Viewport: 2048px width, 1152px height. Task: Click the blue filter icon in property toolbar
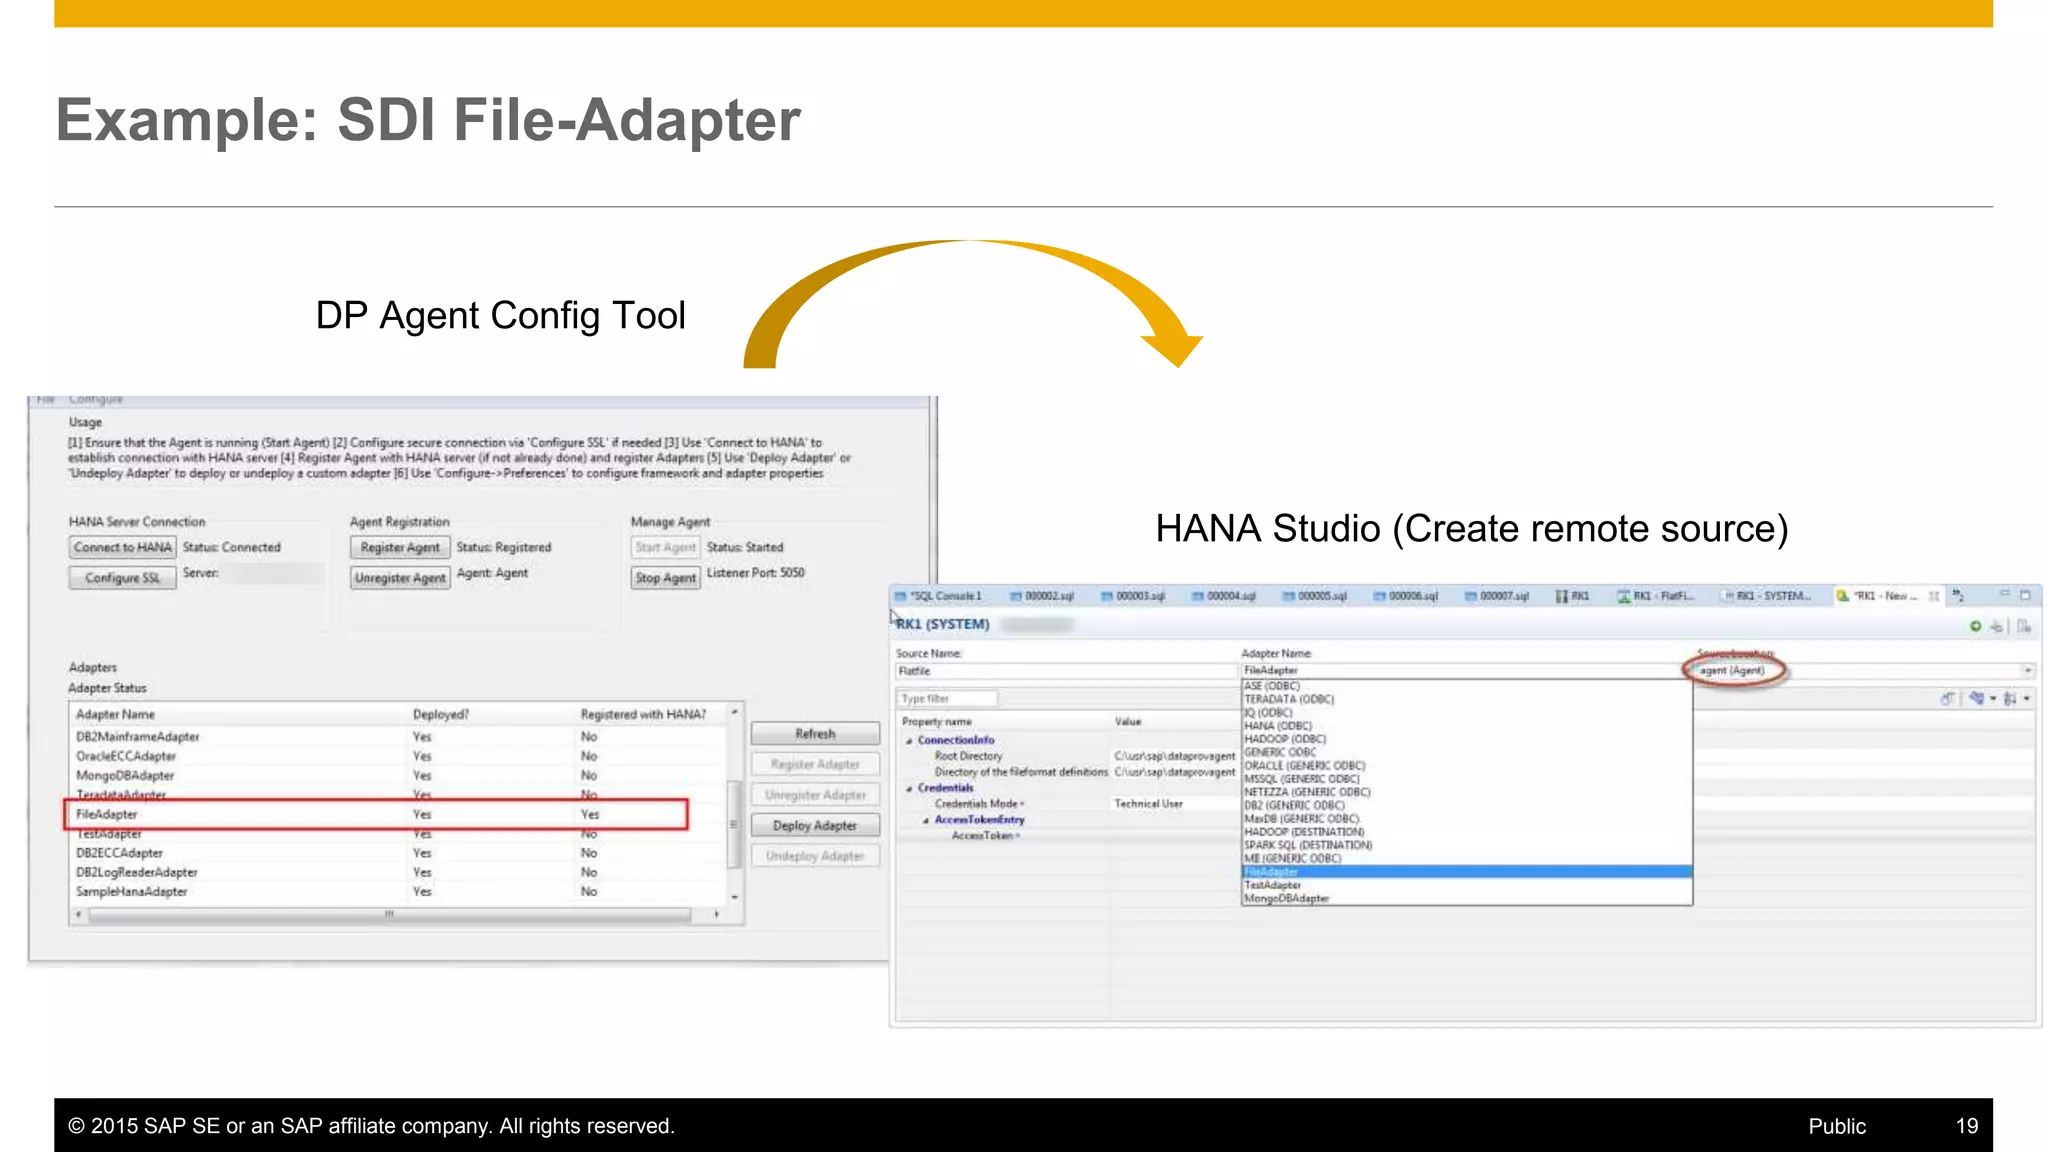pos(1976,698)
